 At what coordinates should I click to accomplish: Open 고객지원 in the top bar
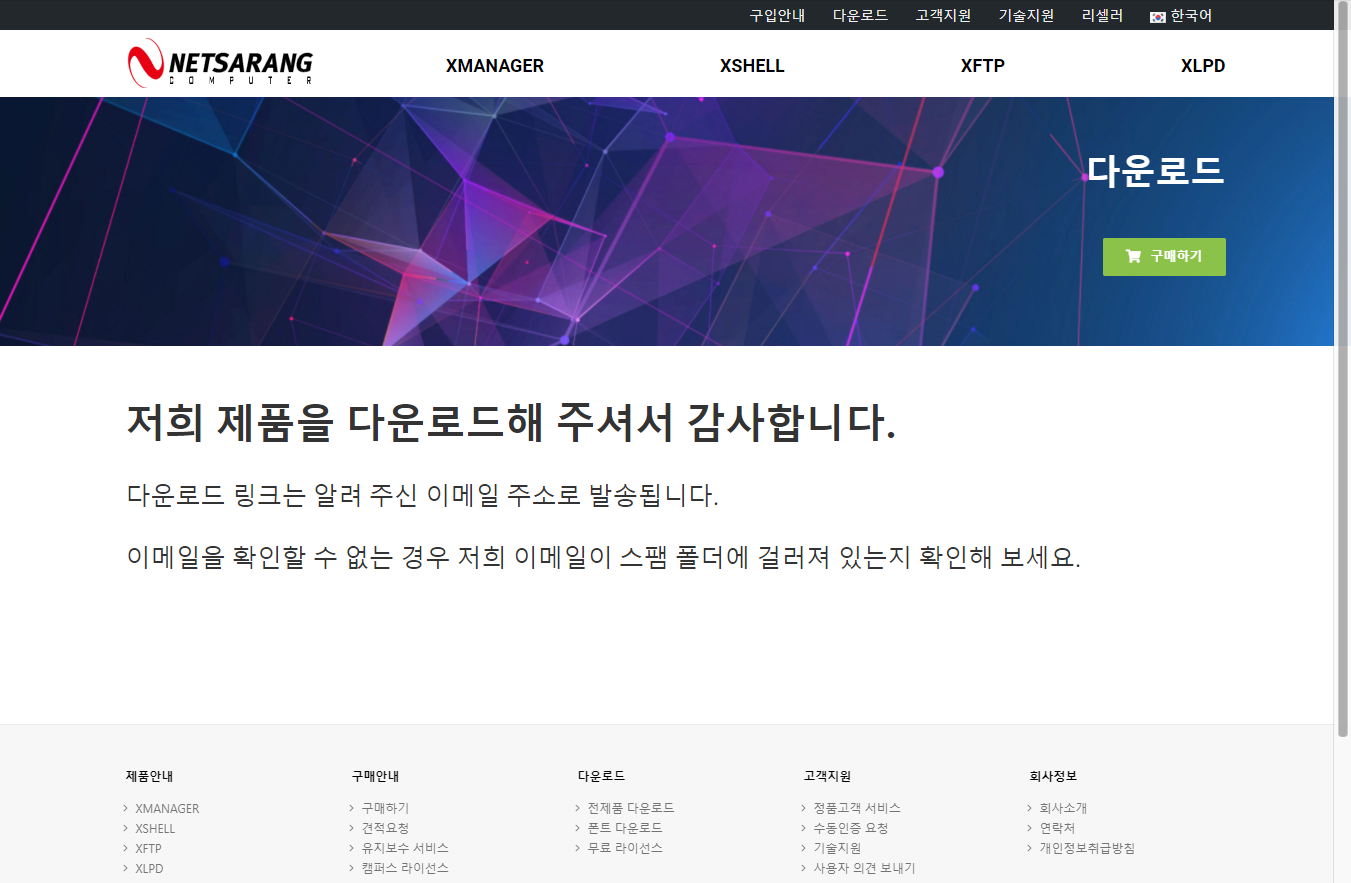[x=943, y=15]
